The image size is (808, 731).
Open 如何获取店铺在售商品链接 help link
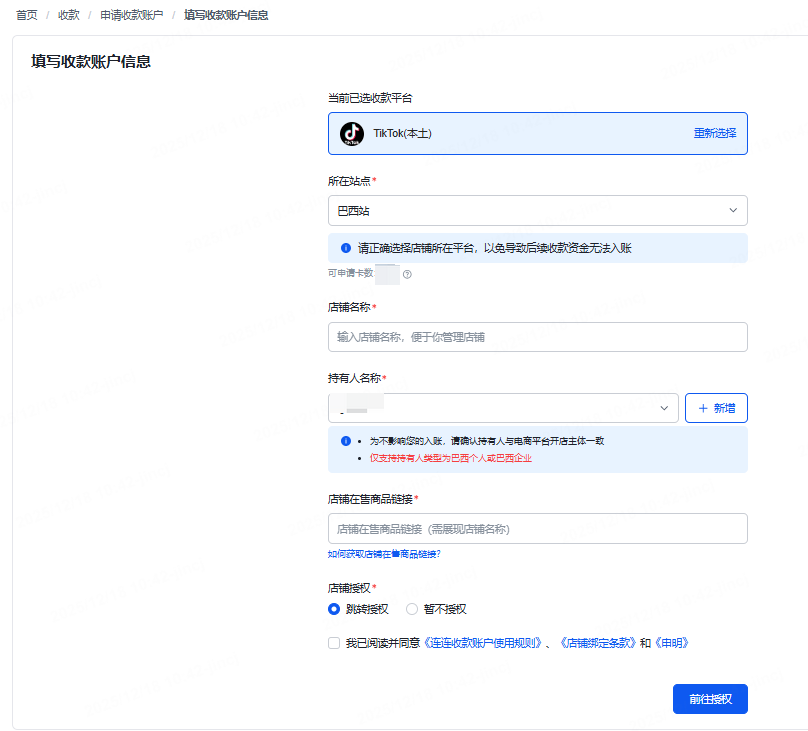(384, 554)
